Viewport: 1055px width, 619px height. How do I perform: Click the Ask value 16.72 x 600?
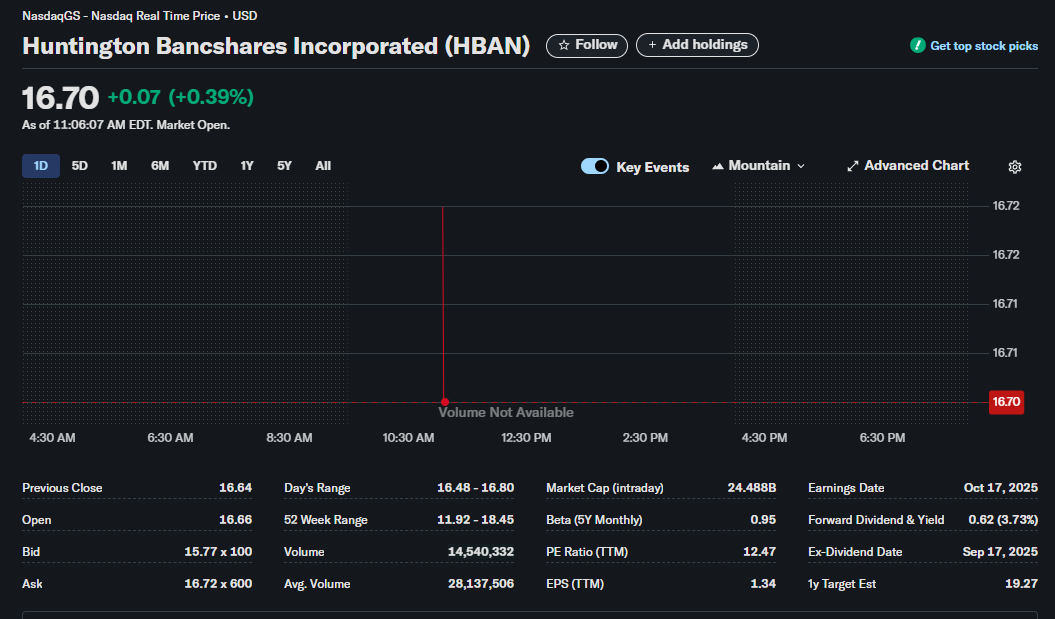point(218,584)
